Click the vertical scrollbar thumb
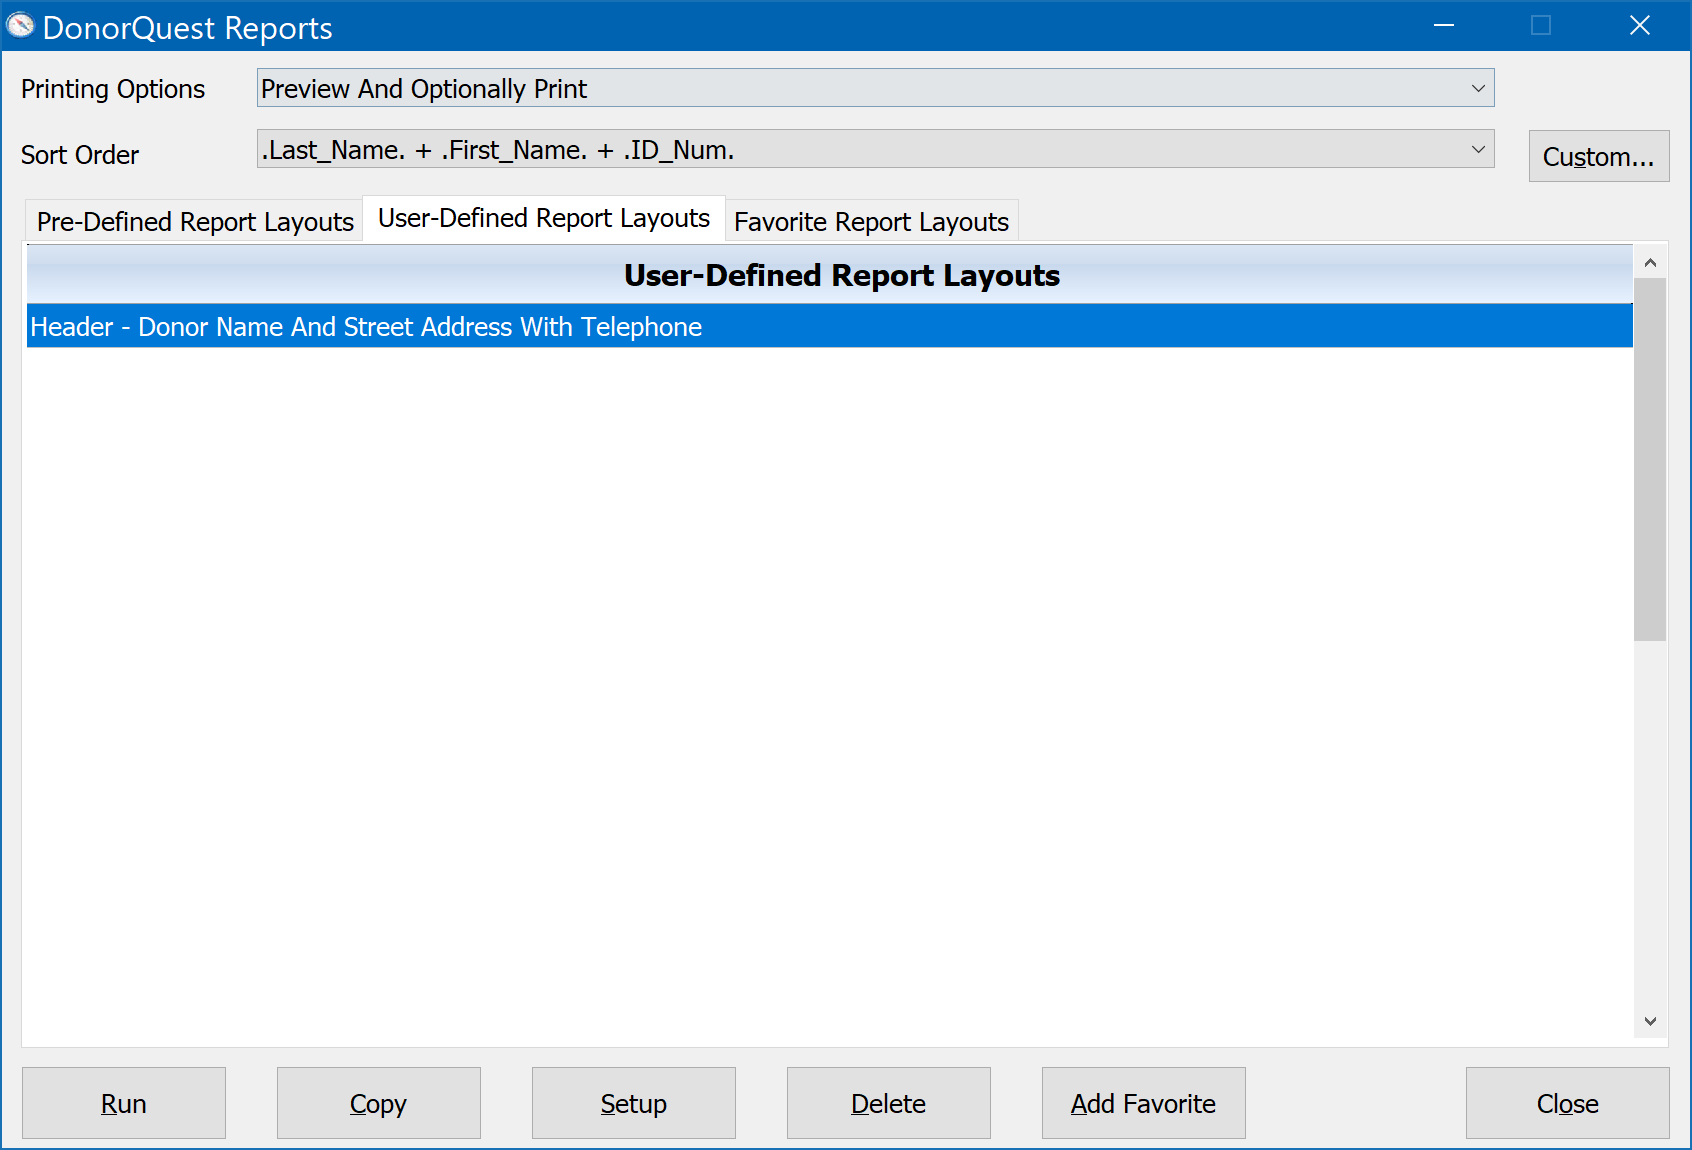The image size is (1692, 1150). [x=1650, y=459]
